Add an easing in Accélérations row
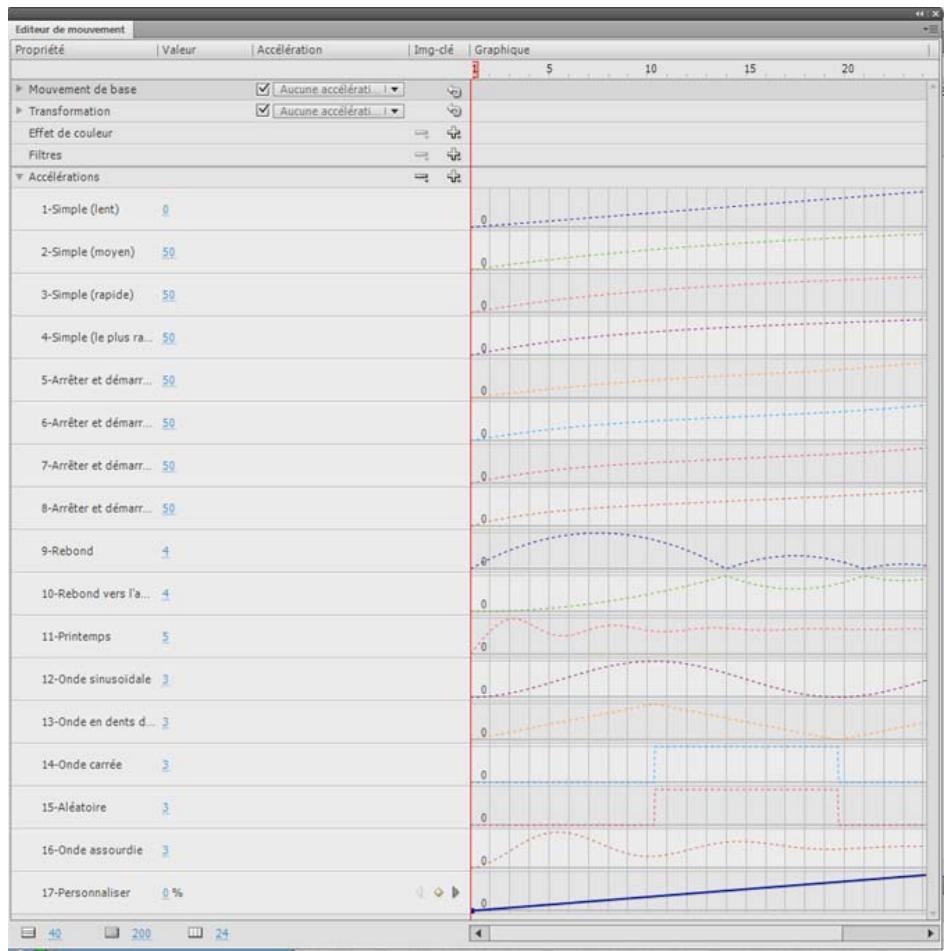945x951 pixels. coord(454,176)
